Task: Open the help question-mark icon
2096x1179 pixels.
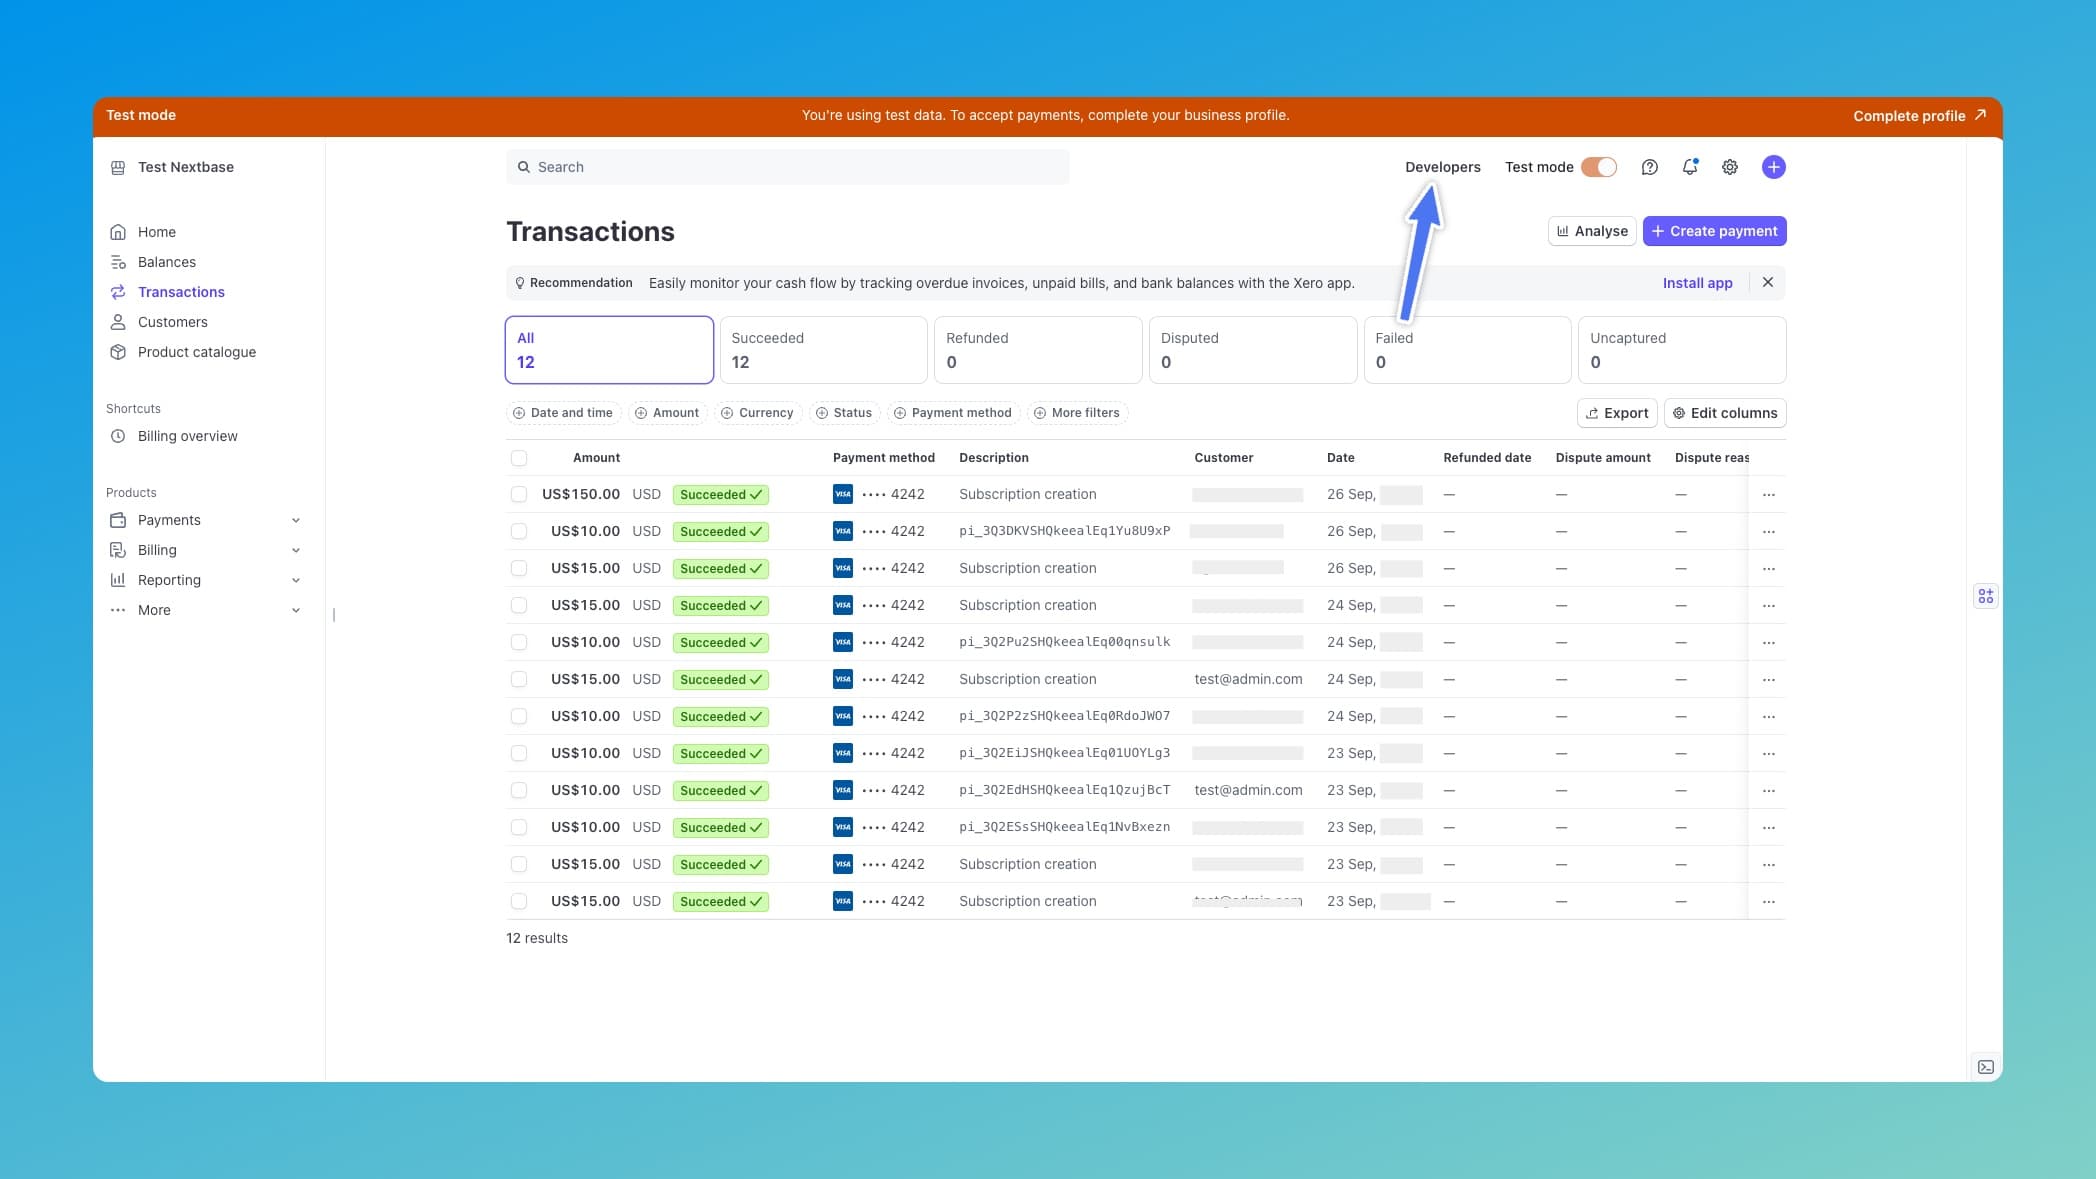Action: tap(1650, 167)
